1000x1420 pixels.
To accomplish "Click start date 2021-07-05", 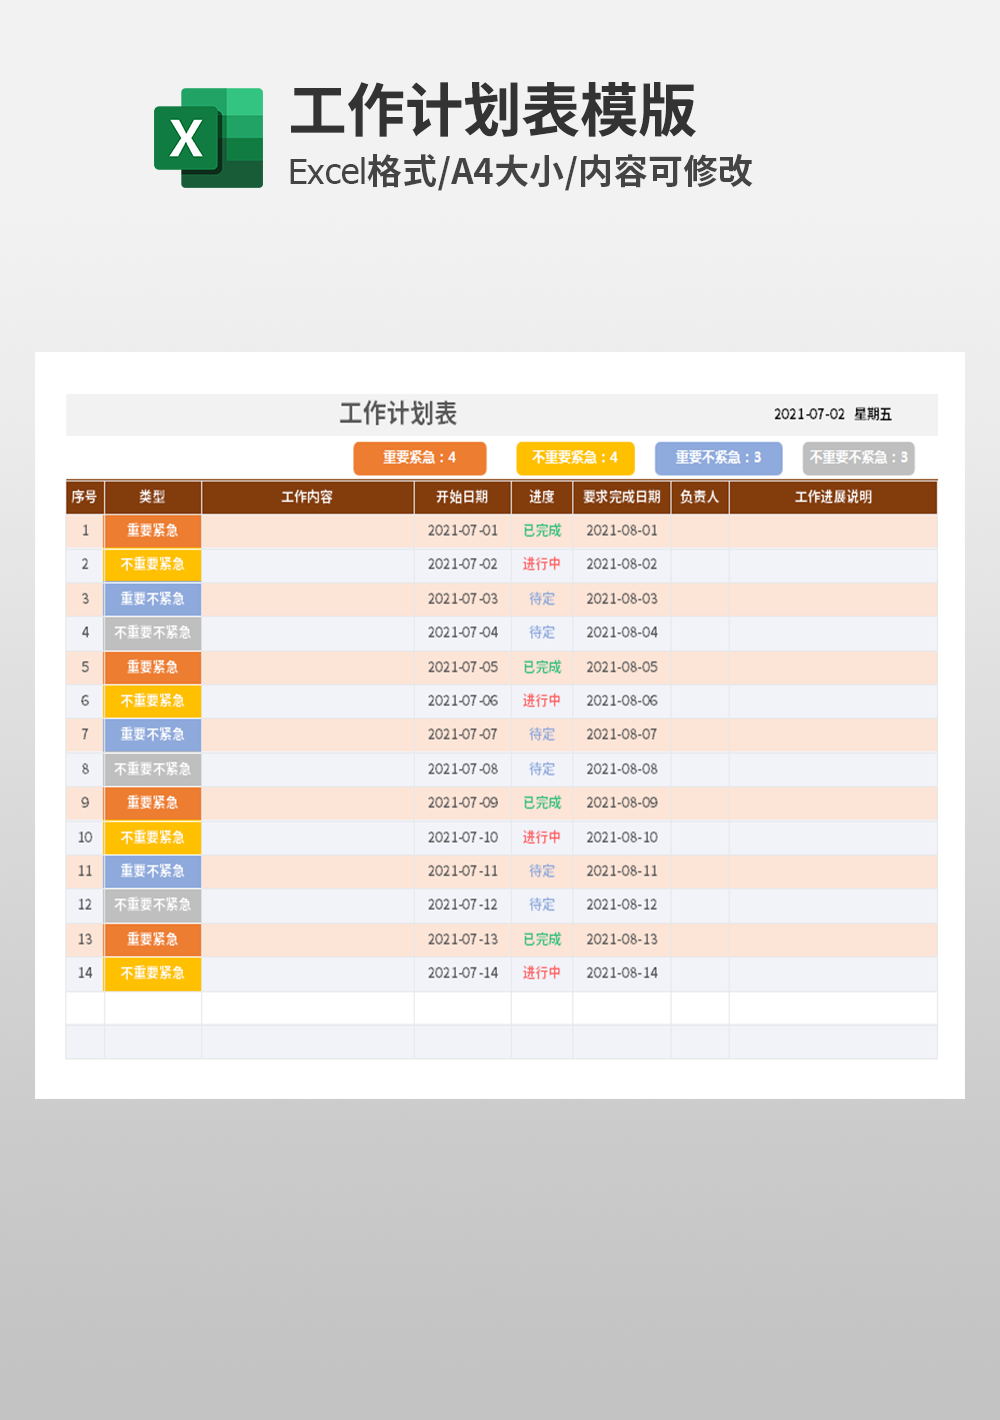I will 462,667.
